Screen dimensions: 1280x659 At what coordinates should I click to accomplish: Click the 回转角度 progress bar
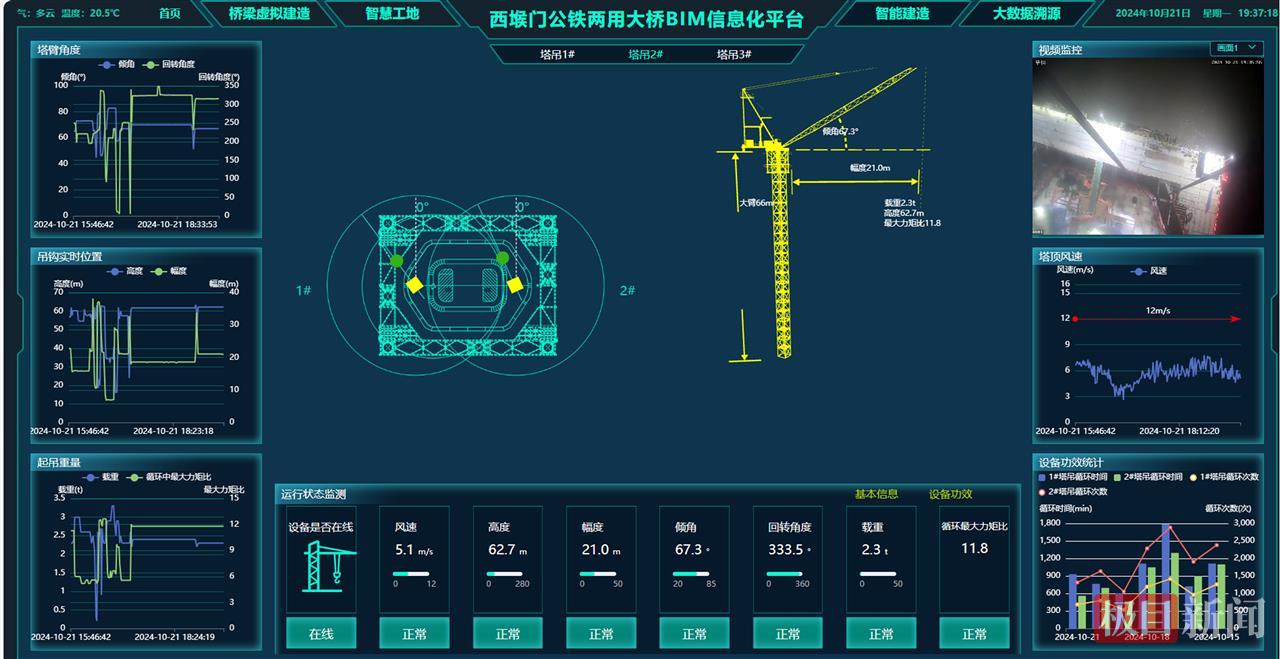click(788, 574)
